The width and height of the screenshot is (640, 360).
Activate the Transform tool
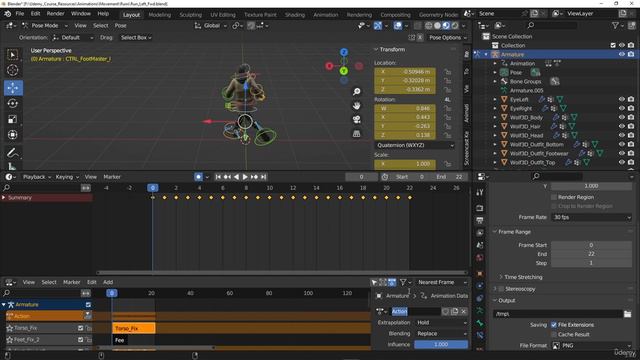(13, 135)
